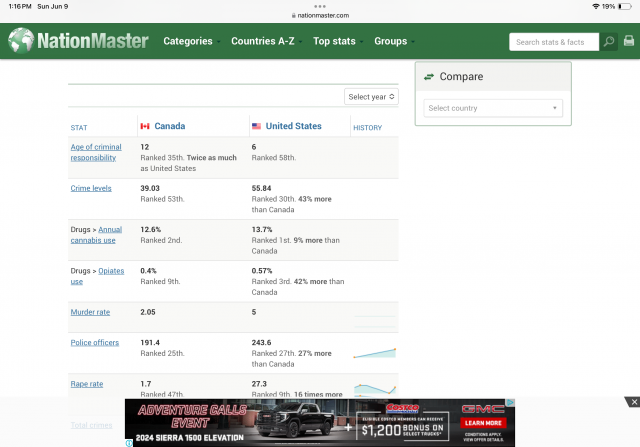
Task: Close the bottom ad banner
Action: 632,402
